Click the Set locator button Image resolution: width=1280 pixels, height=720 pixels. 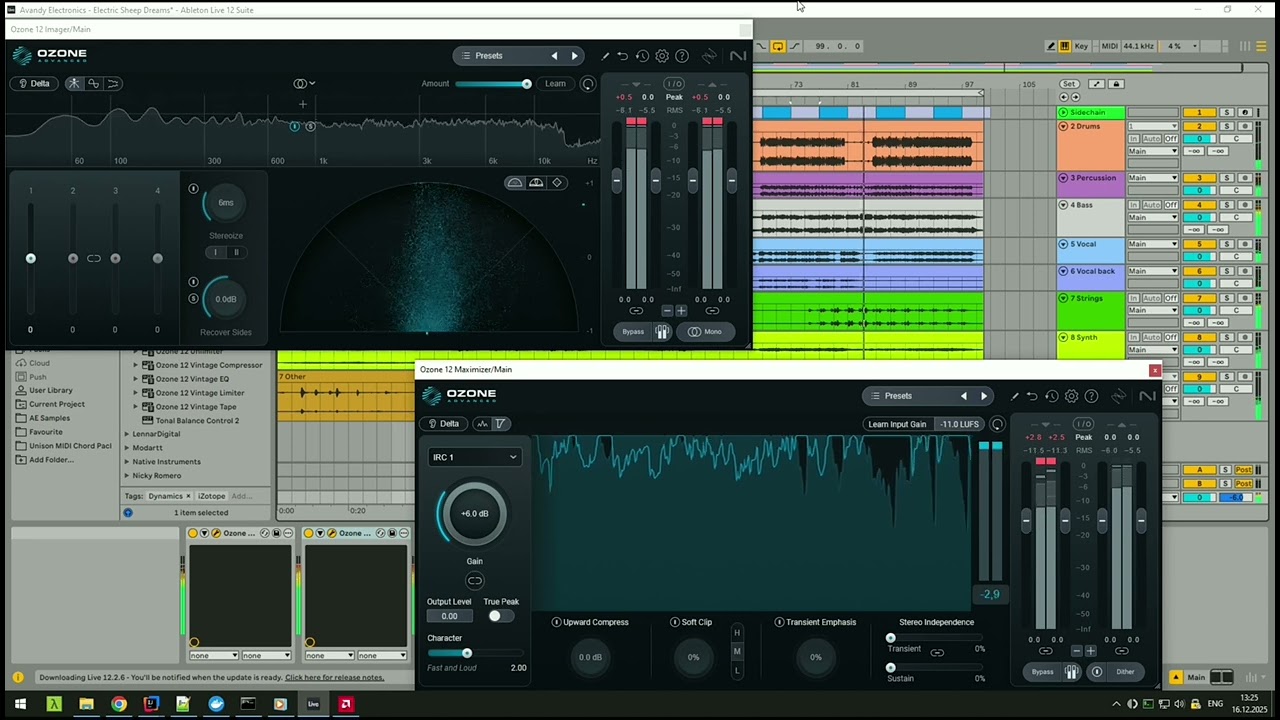pyautogui.click(x=1070, y=84)
